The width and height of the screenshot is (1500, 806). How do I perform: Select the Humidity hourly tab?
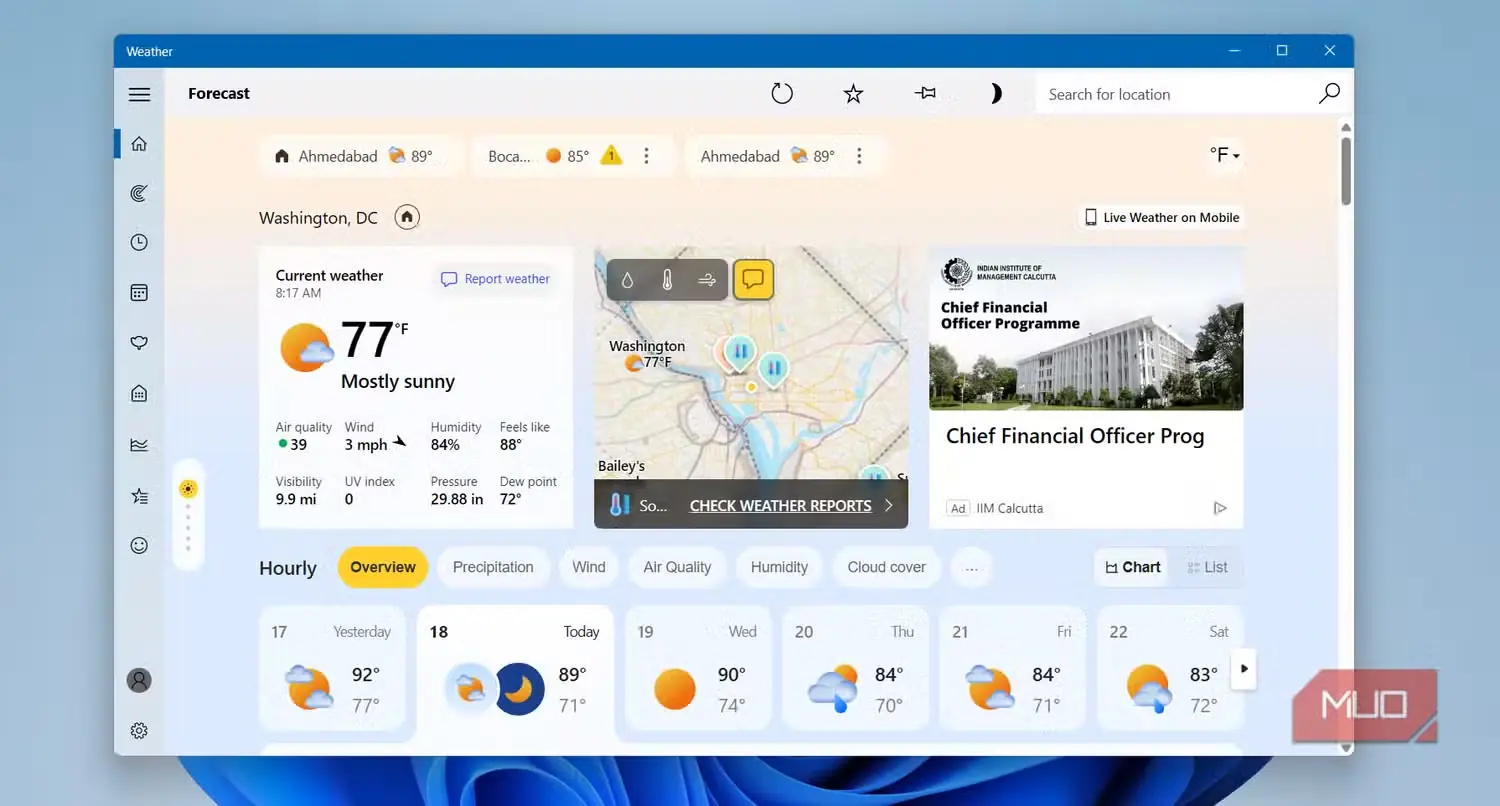[x=779, y=567]
